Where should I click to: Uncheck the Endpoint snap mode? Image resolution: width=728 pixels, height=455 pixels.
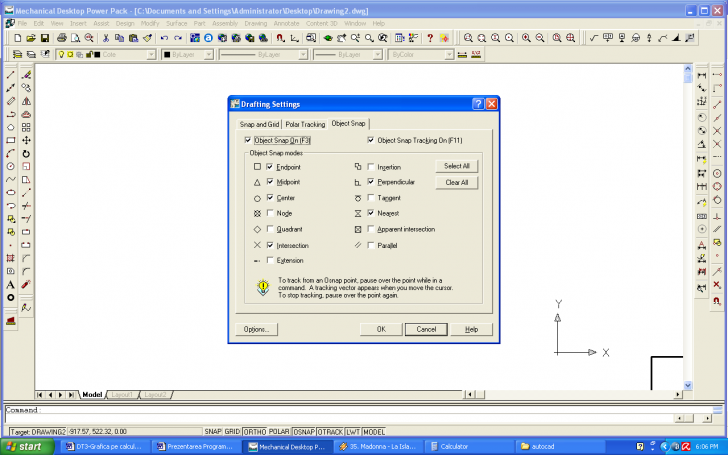[270, 167]
